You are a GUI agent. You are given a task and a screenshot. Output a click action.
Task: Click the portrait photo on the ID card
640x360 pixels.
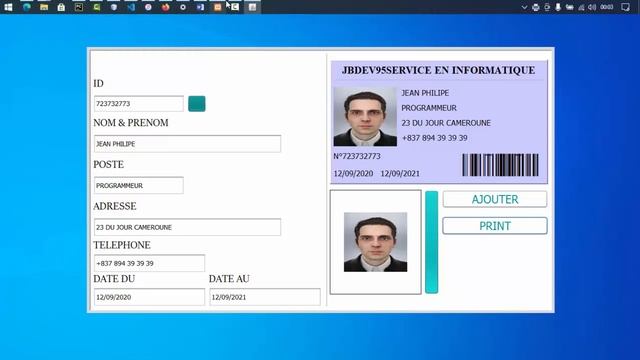click(365, 116)
